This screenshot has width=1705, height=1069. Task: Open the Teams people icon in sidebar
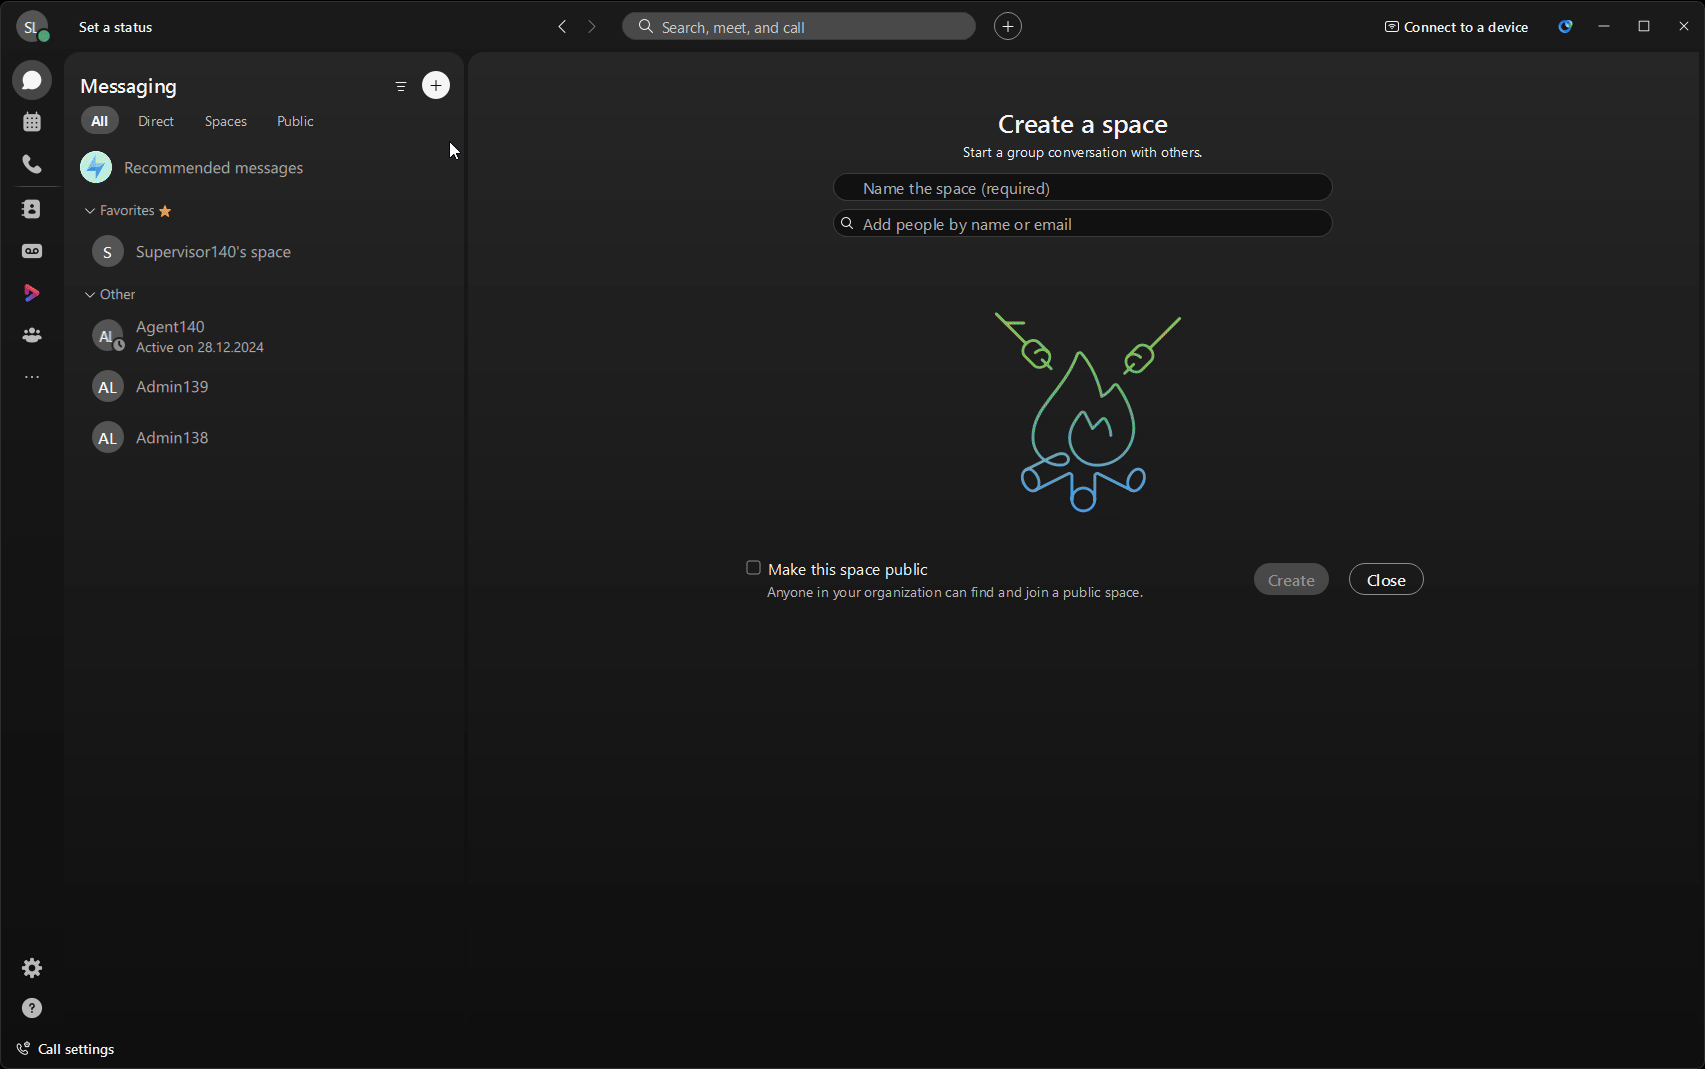tap(32, 335)
